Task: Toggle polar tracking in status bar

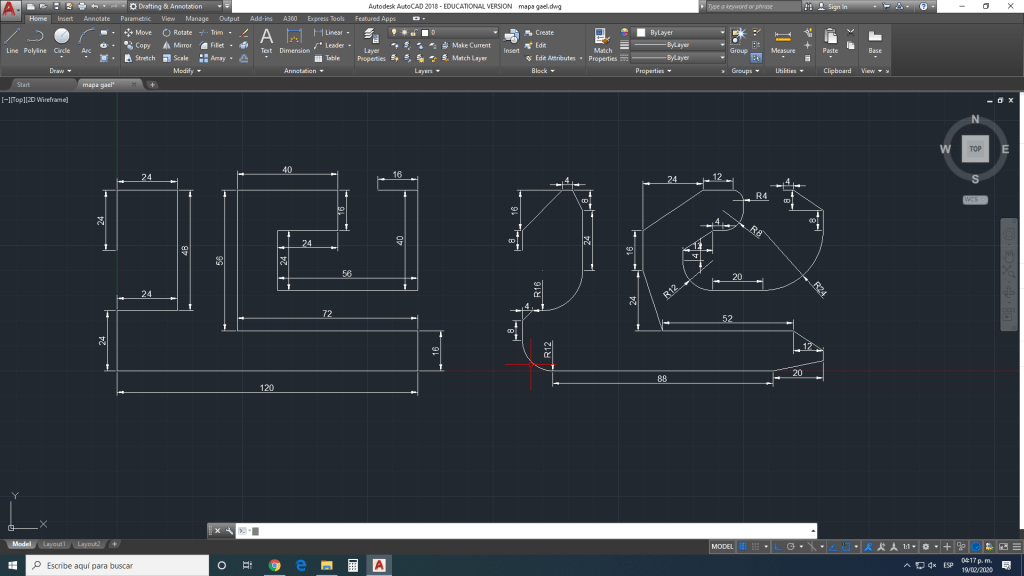Action: point(789,547)
